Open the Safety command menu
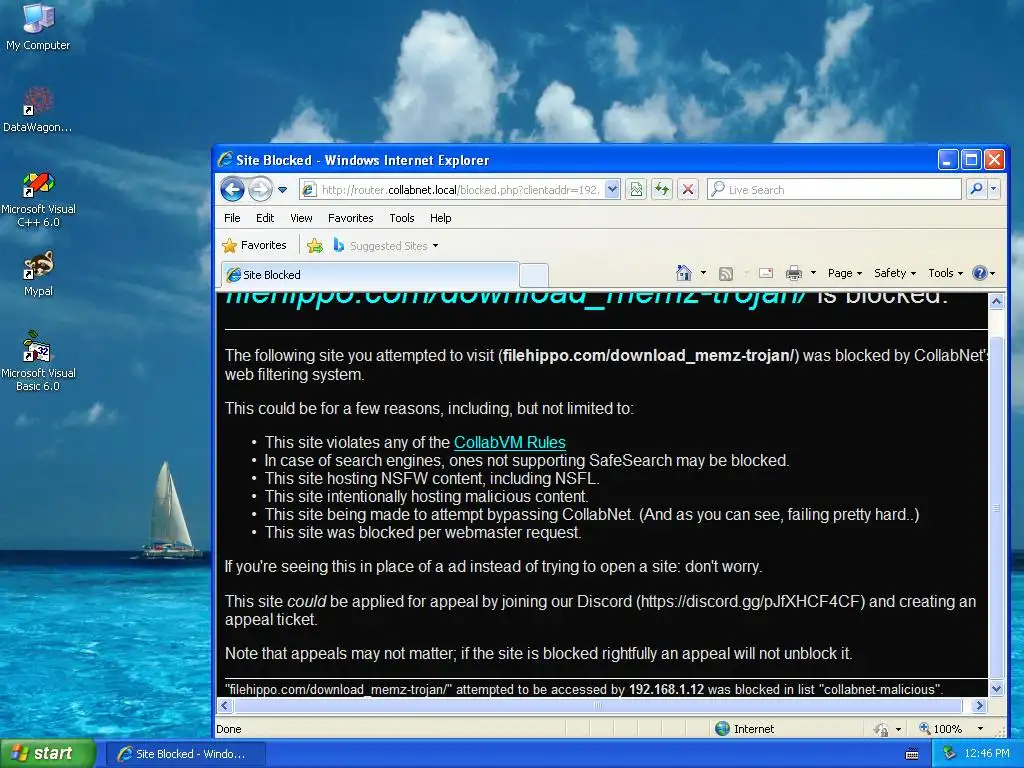Image resolution: width=1024 pixels, height=768 pixels. tap(895, 273)
